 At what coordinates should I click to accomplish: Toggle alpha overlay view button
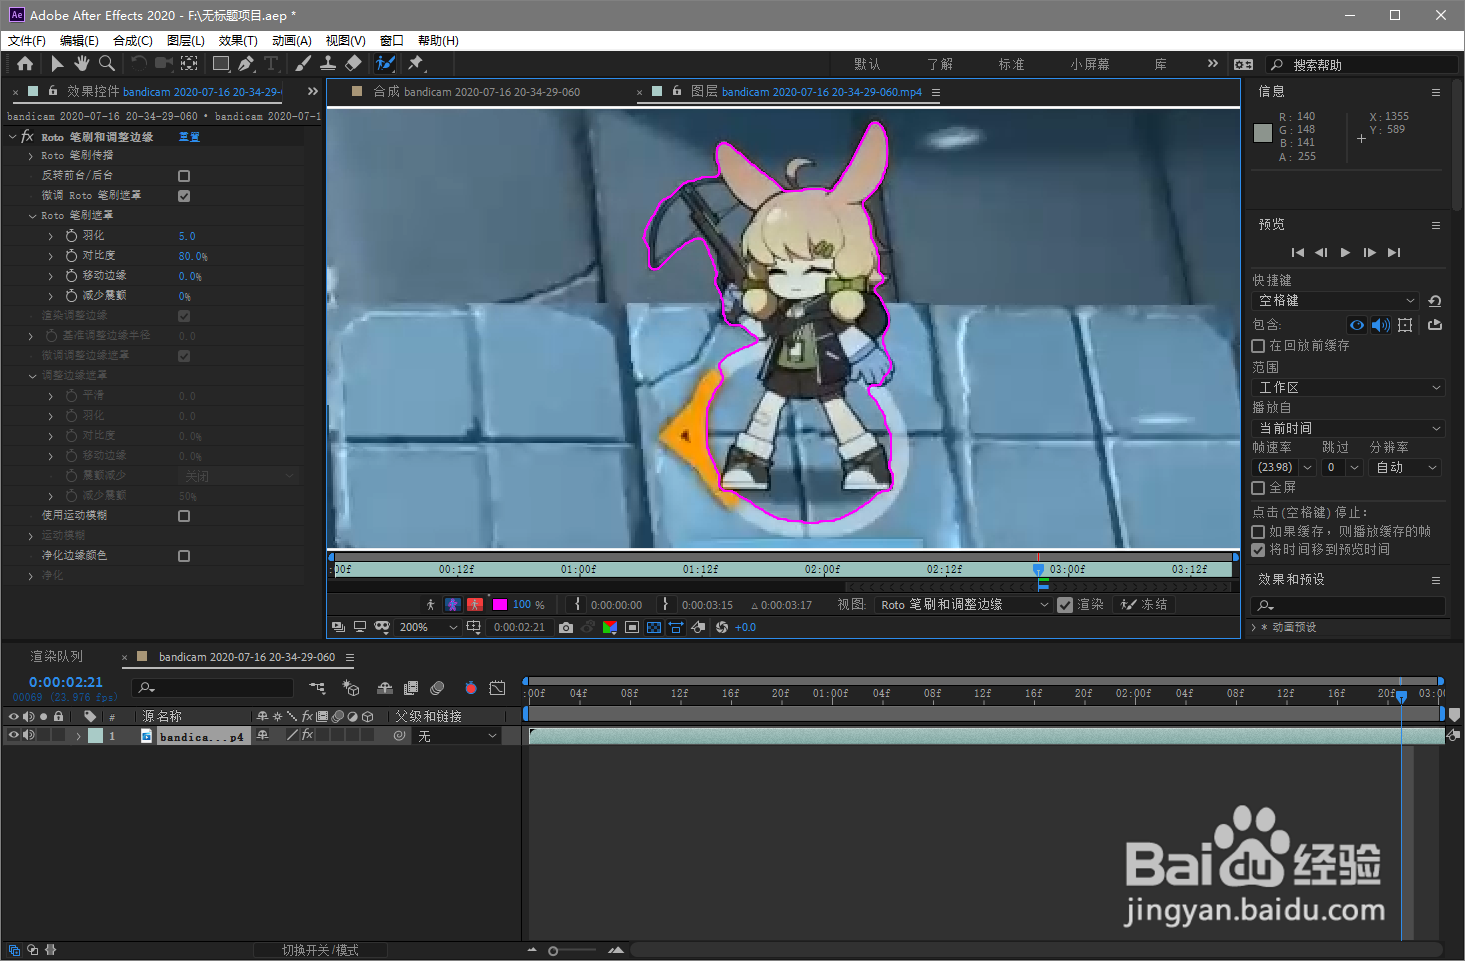(475, 604)
